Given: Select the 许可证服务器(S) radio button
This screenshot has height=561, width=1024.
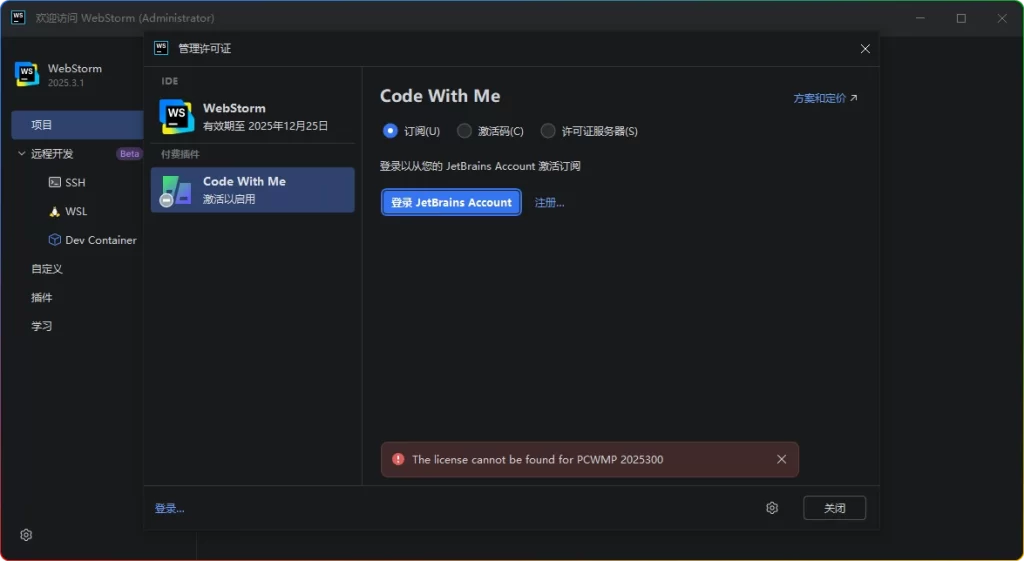Looking at the screenshot, I should pos(548,131).
